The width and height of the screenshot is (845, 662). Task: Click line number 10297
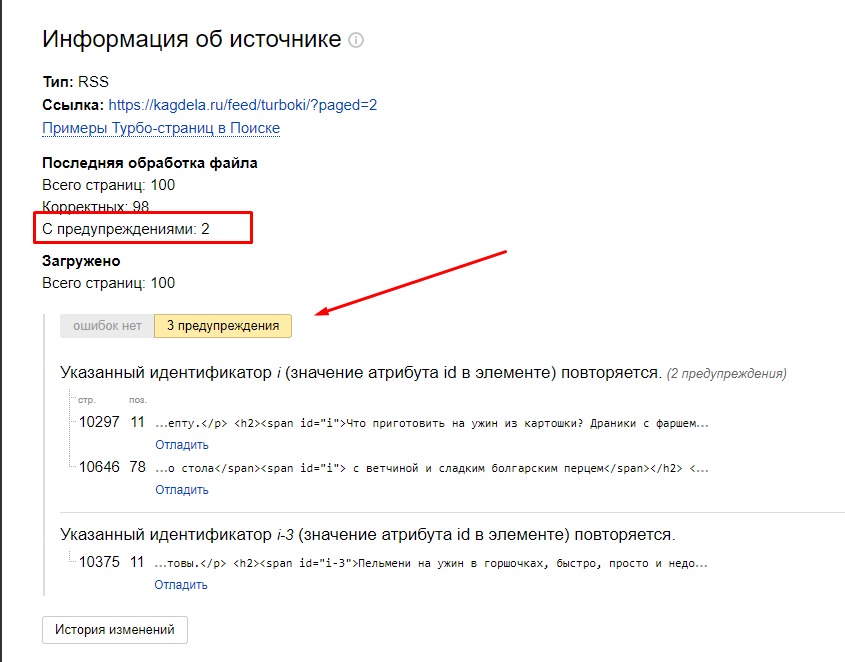[x=99, y=422]
